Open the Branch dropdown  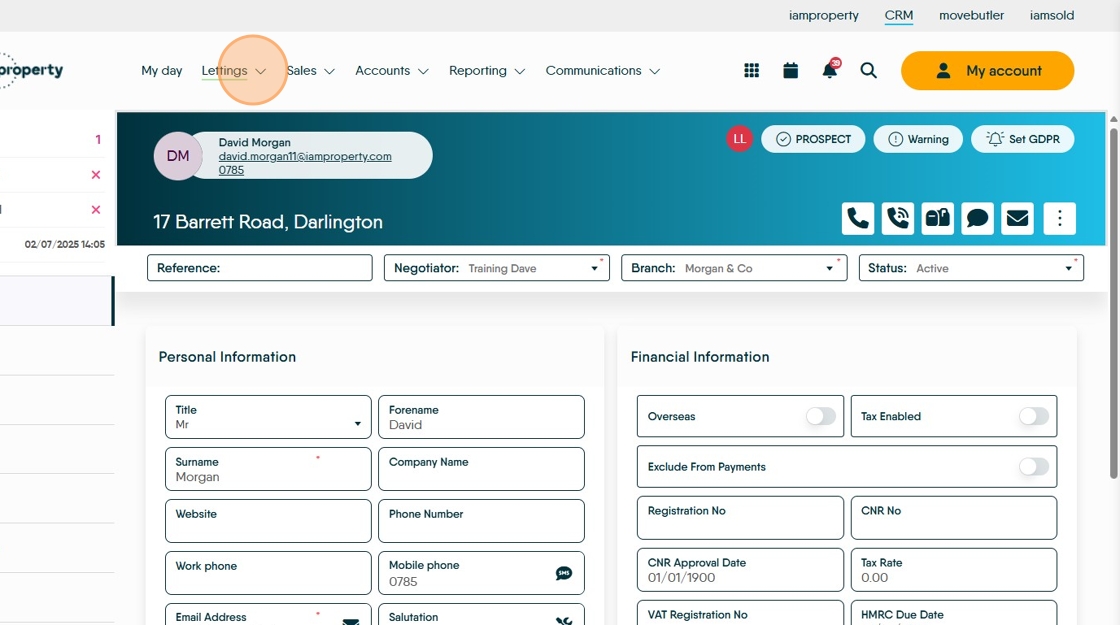(x=734, y=268)
